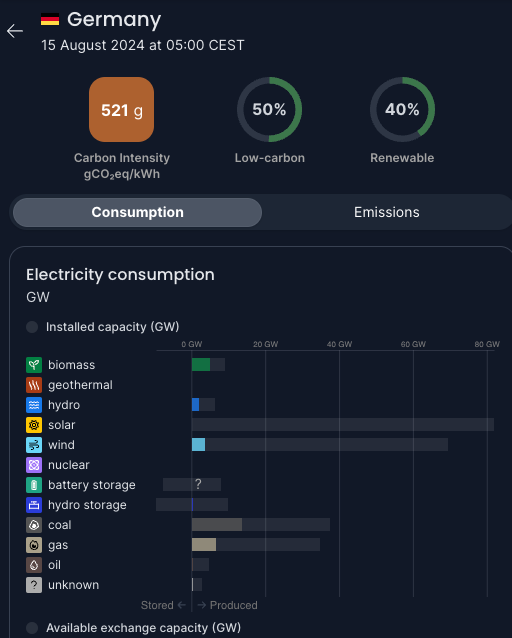The height and width of the screenshot is (638, 512).
Task: Select the Consumption tab
Action: click(138, 212)
